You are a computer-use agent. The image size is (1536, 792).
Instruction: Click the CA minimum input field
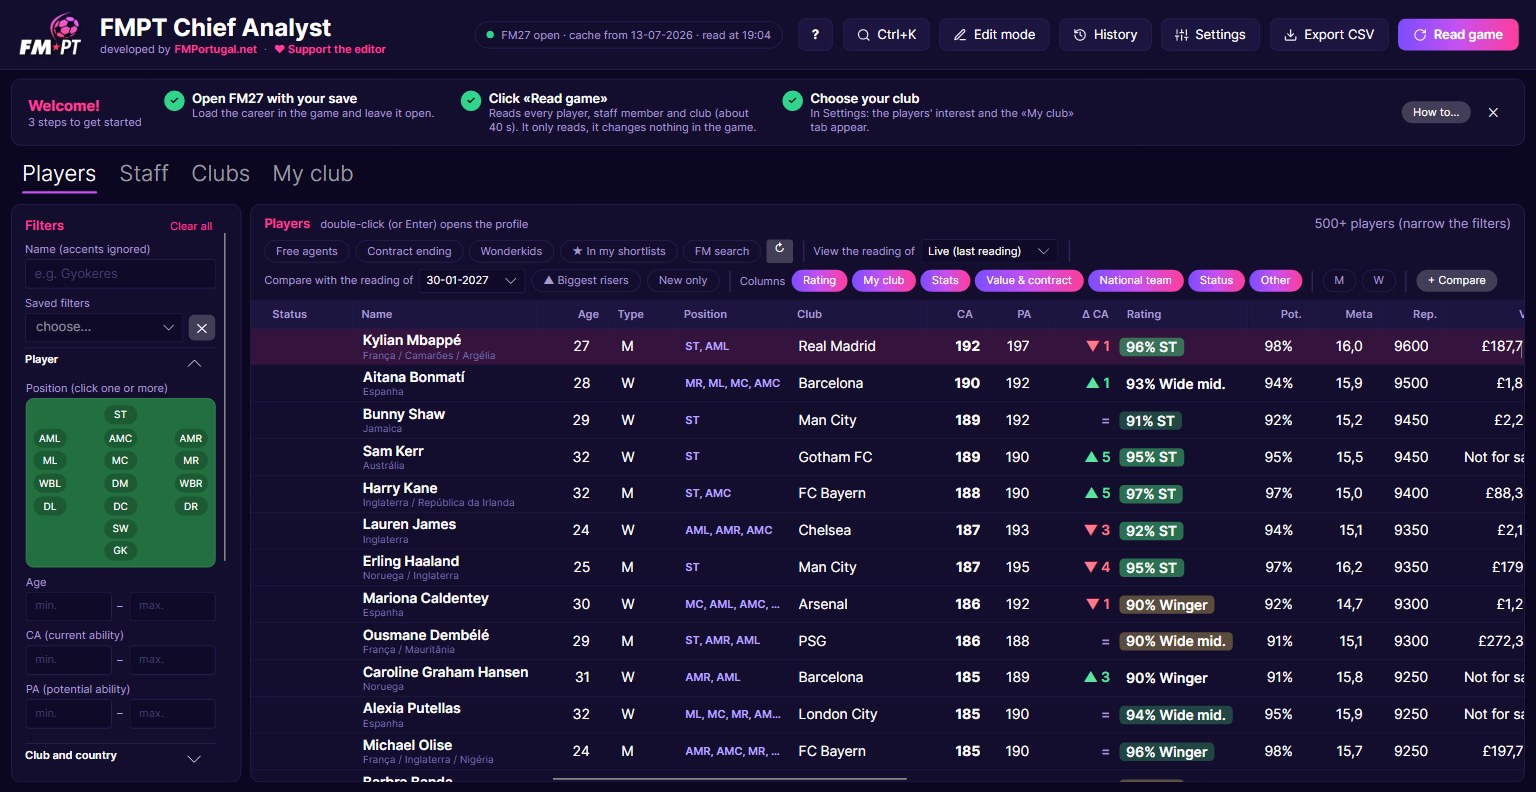68,660
